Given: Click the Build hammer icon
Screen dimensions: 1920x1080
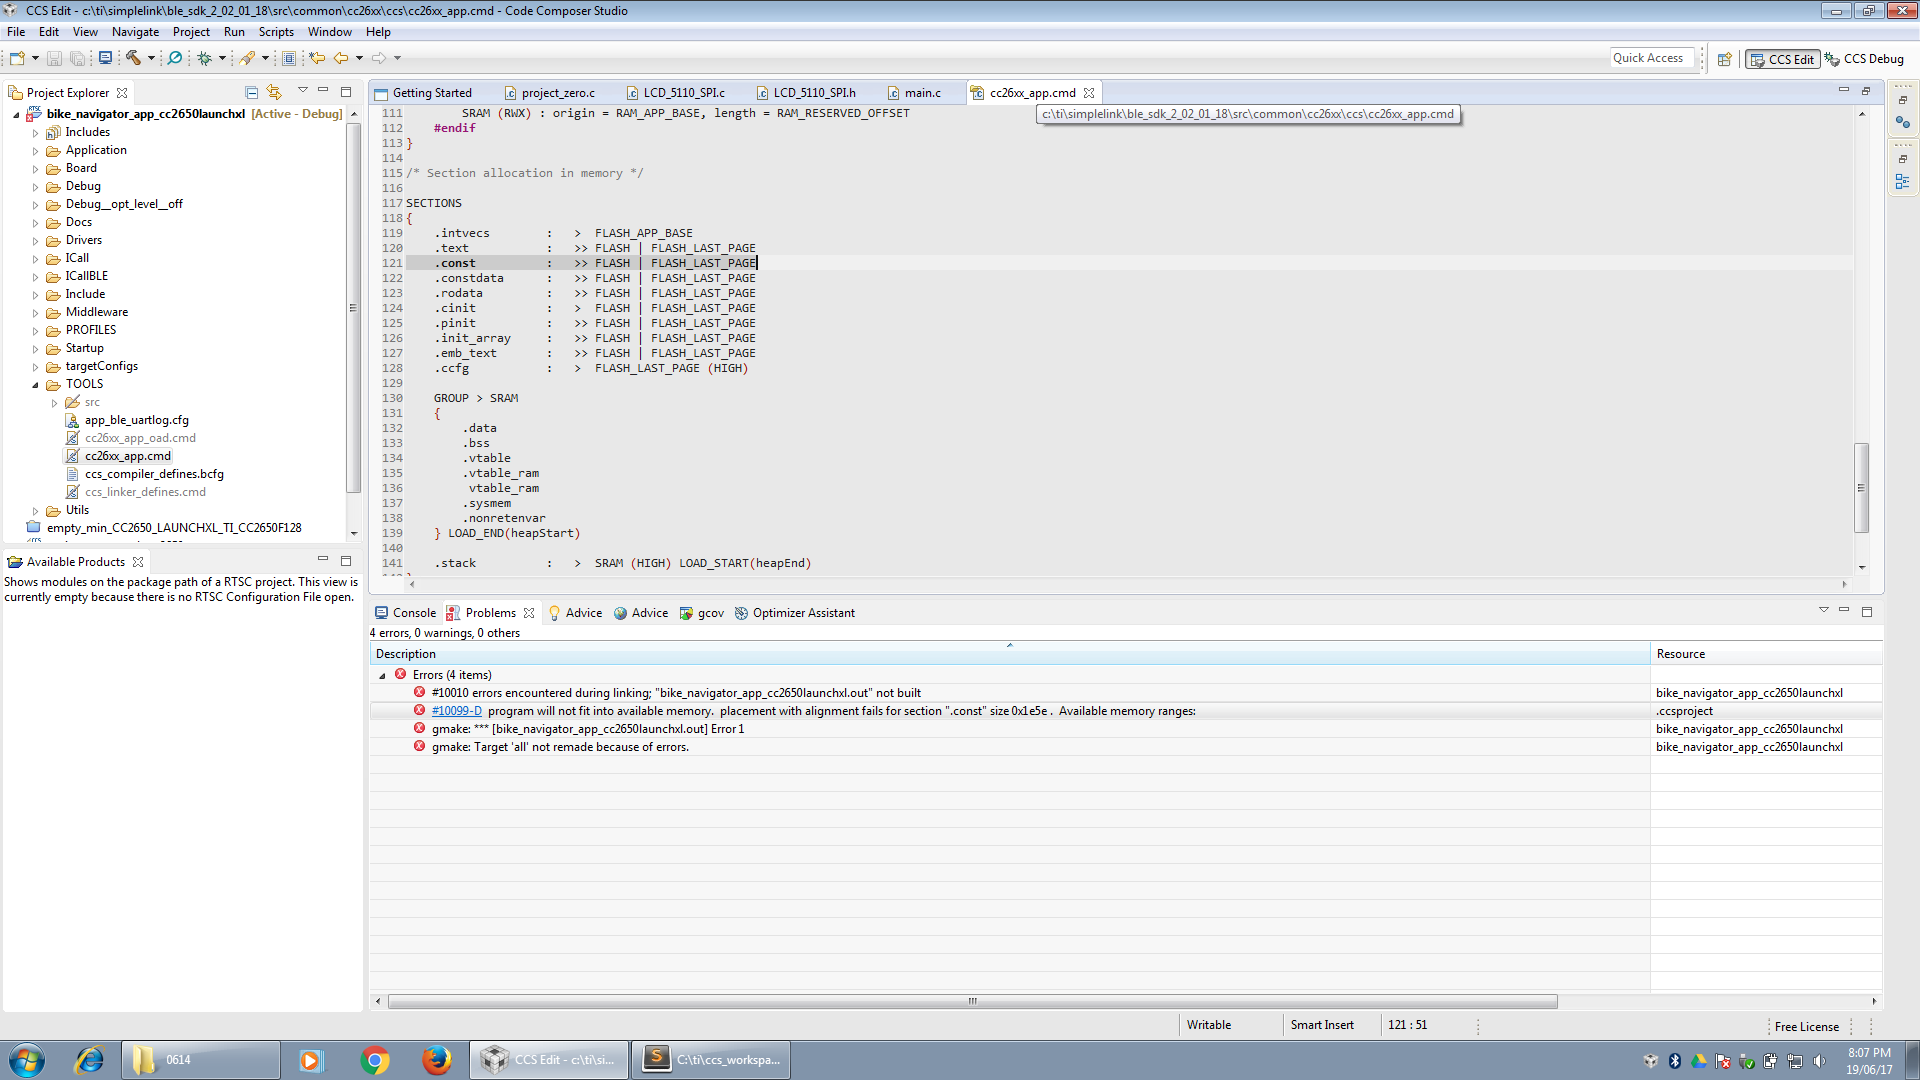Looking at the screenshot, I should [133, 58].
